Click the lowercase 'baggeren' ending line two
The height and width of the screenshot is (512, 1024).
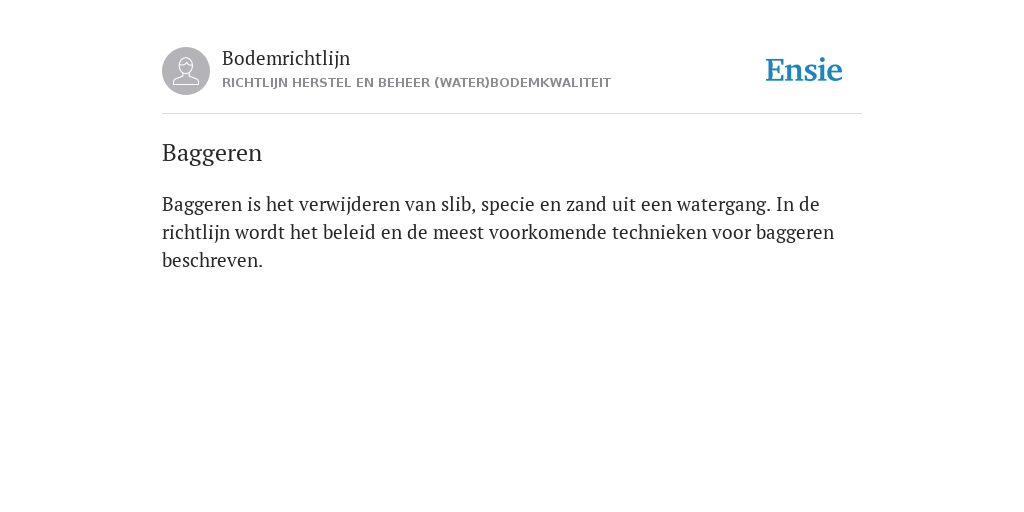[795, 233]
